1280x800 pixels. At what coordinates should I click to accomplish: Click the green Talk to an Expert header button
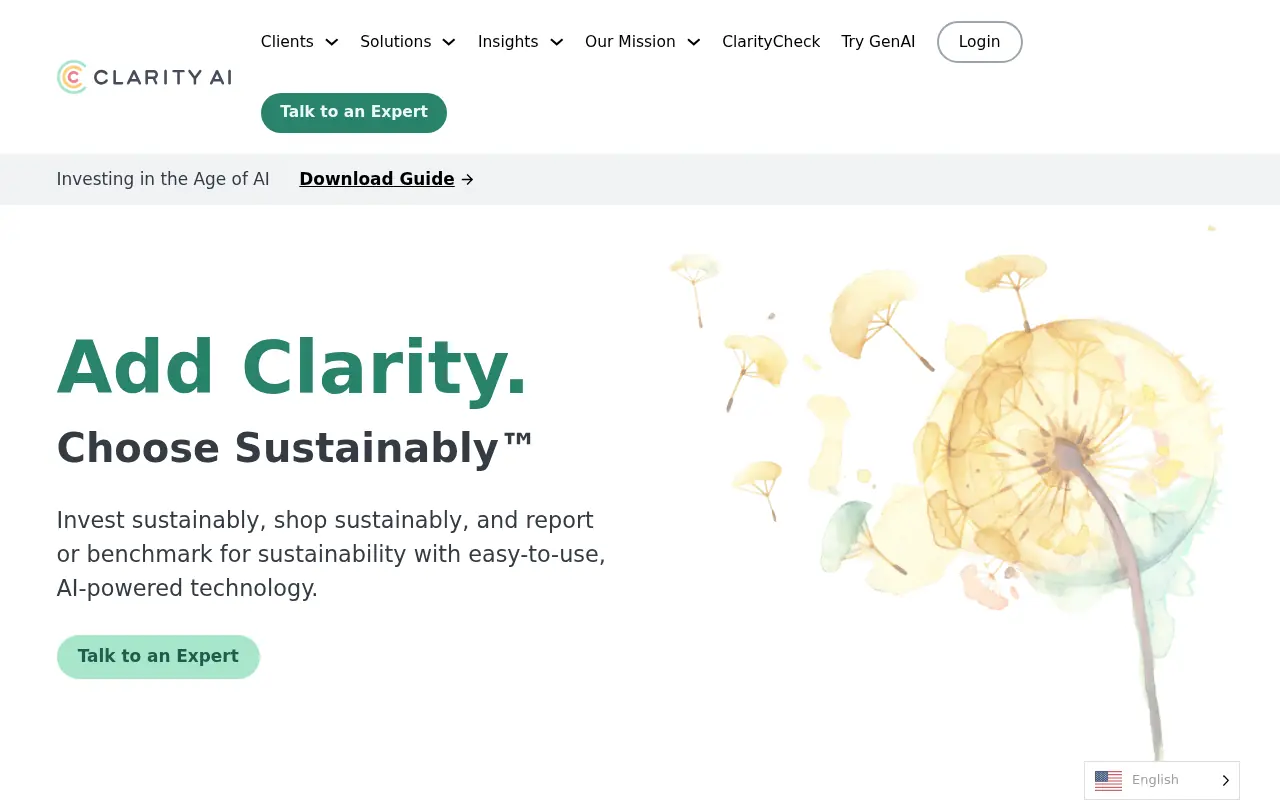point(353,112)
